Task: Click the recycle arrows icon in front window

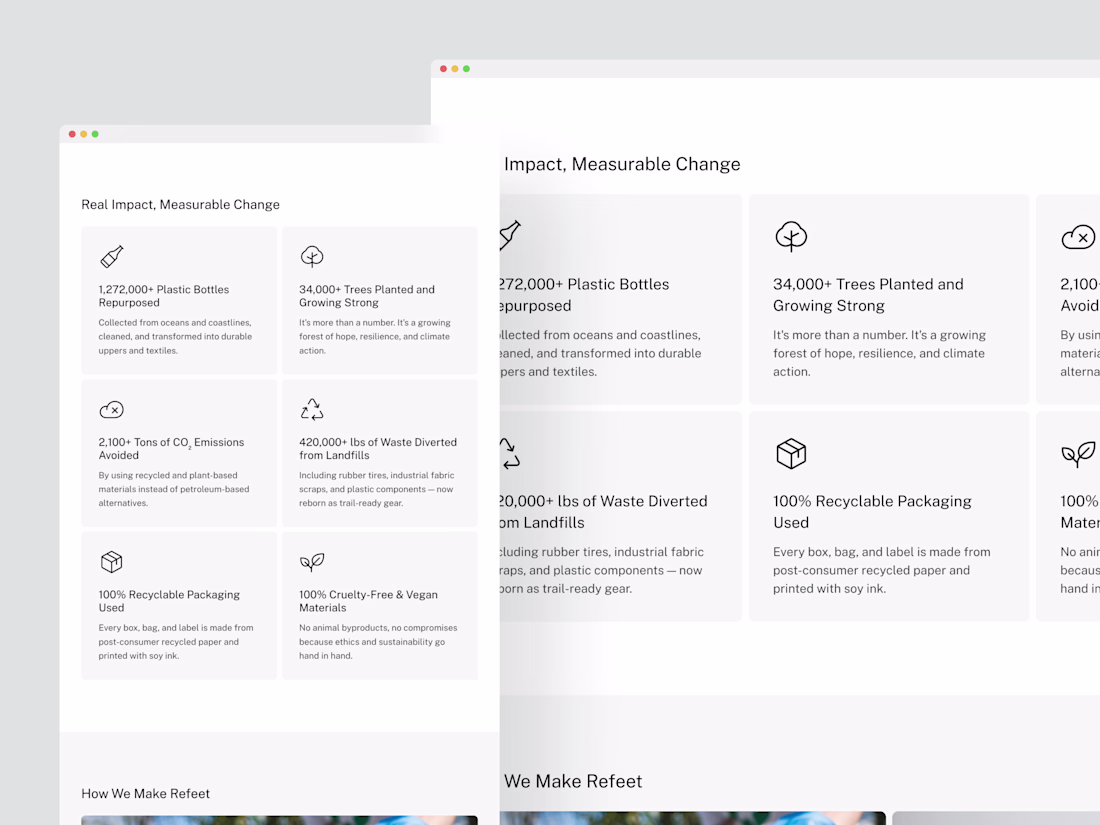Action: 312,409
